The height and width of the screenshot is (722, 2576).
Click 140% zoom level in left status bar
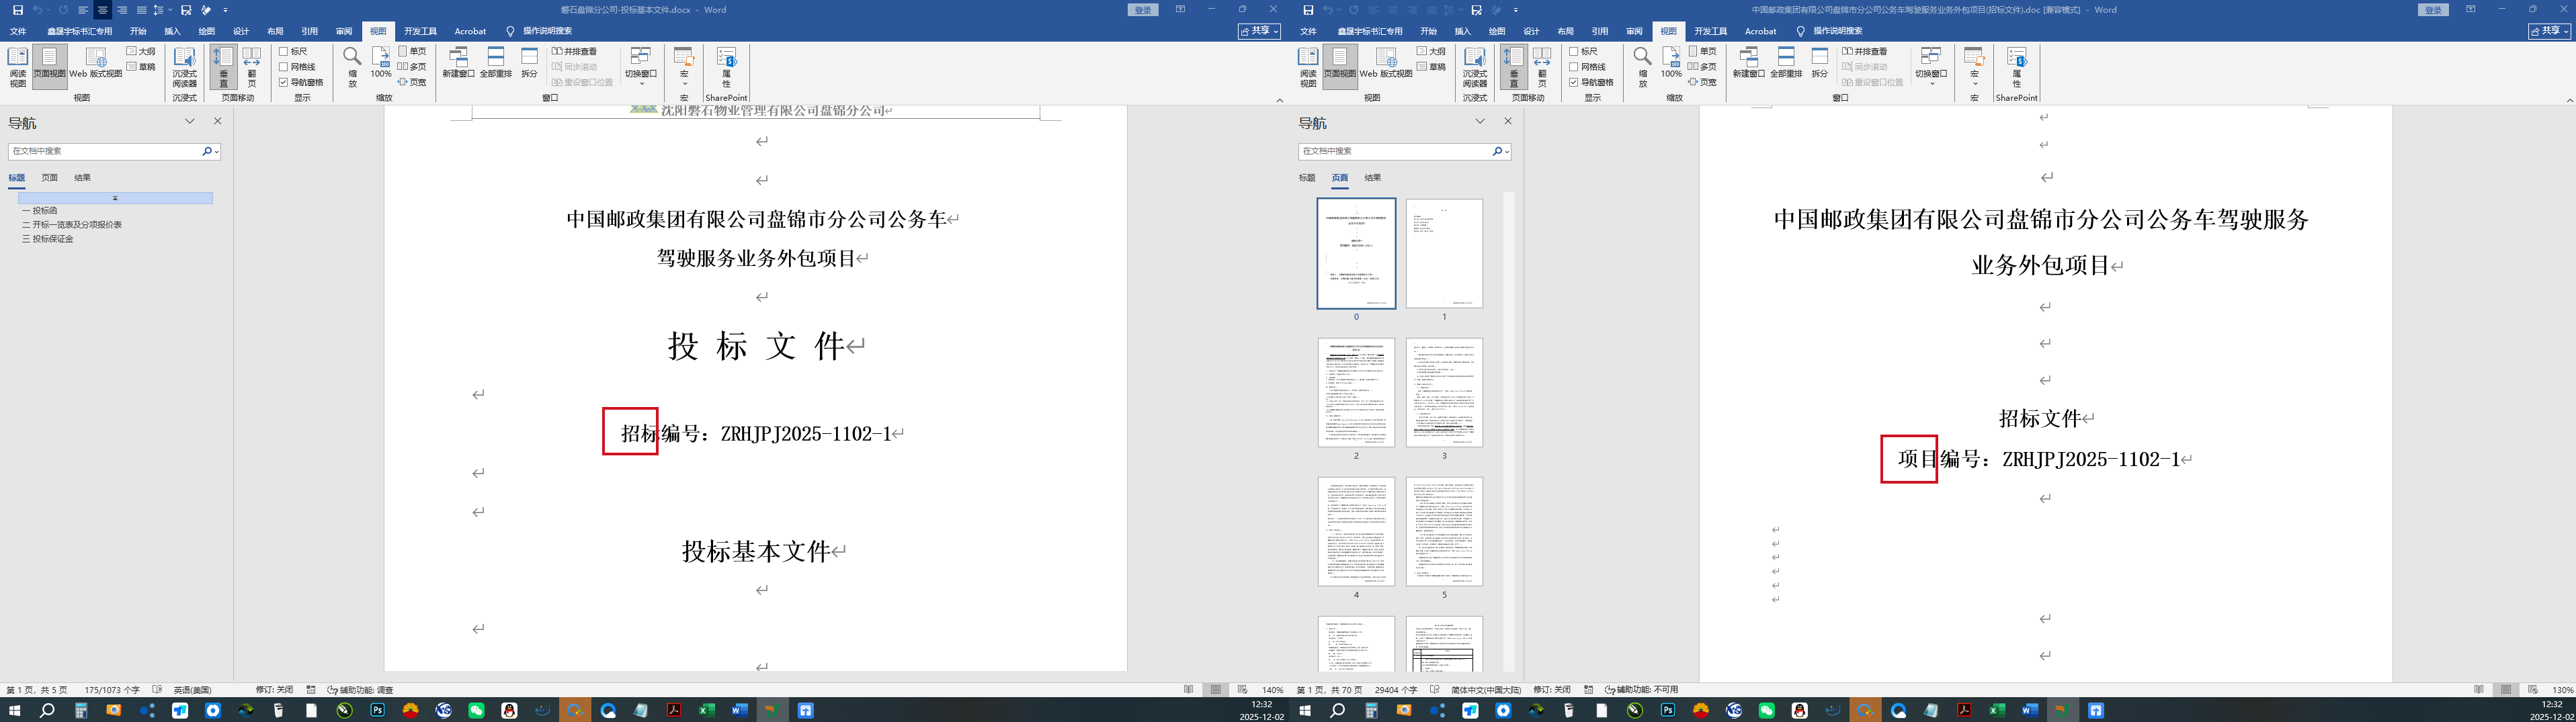click(1272, 690)
